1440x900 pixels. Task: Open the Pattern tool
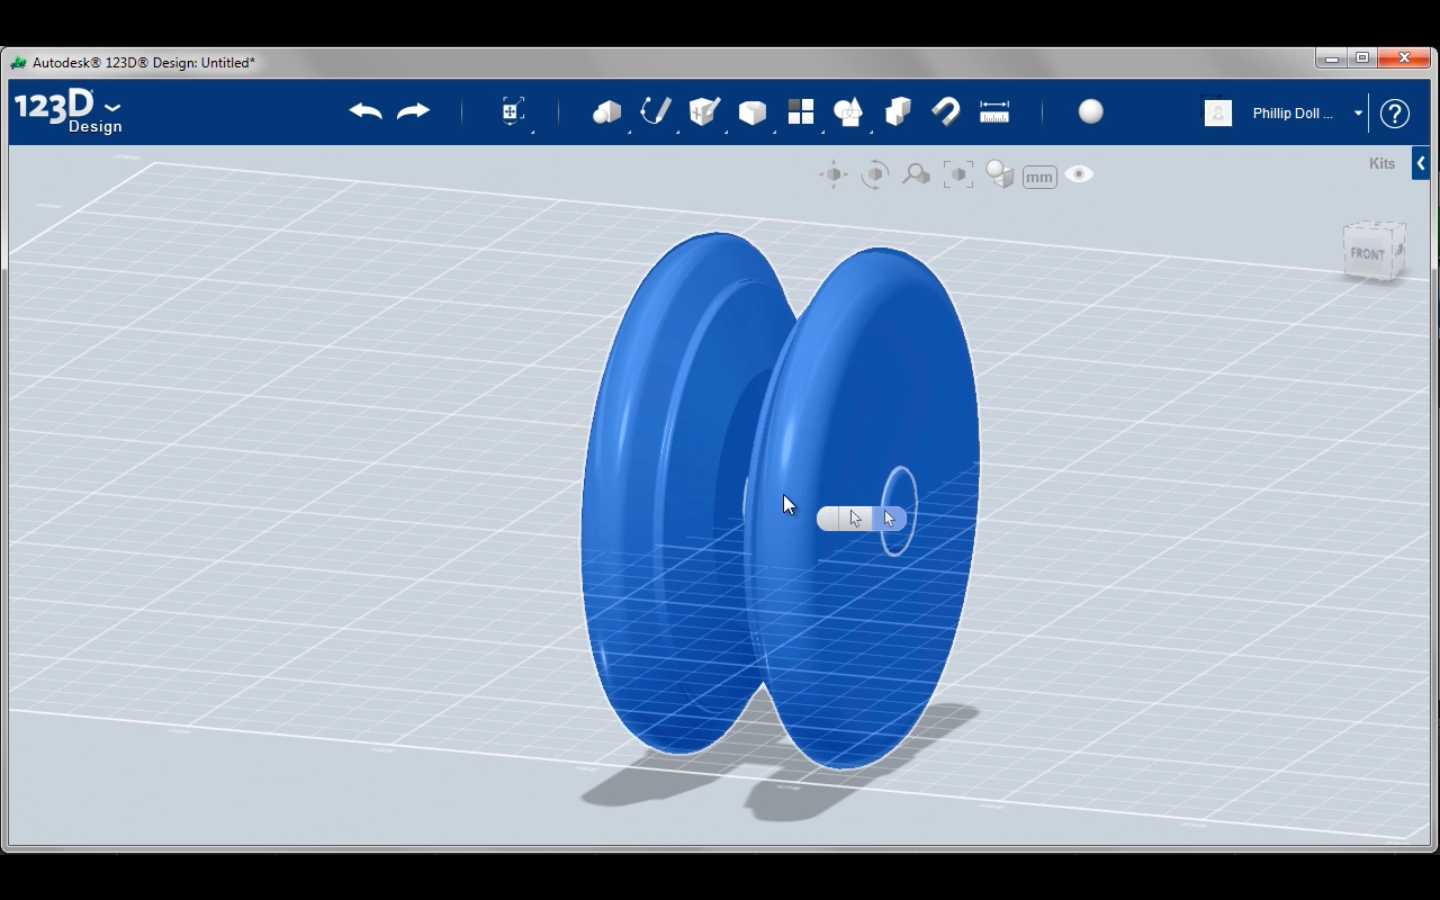801,112
